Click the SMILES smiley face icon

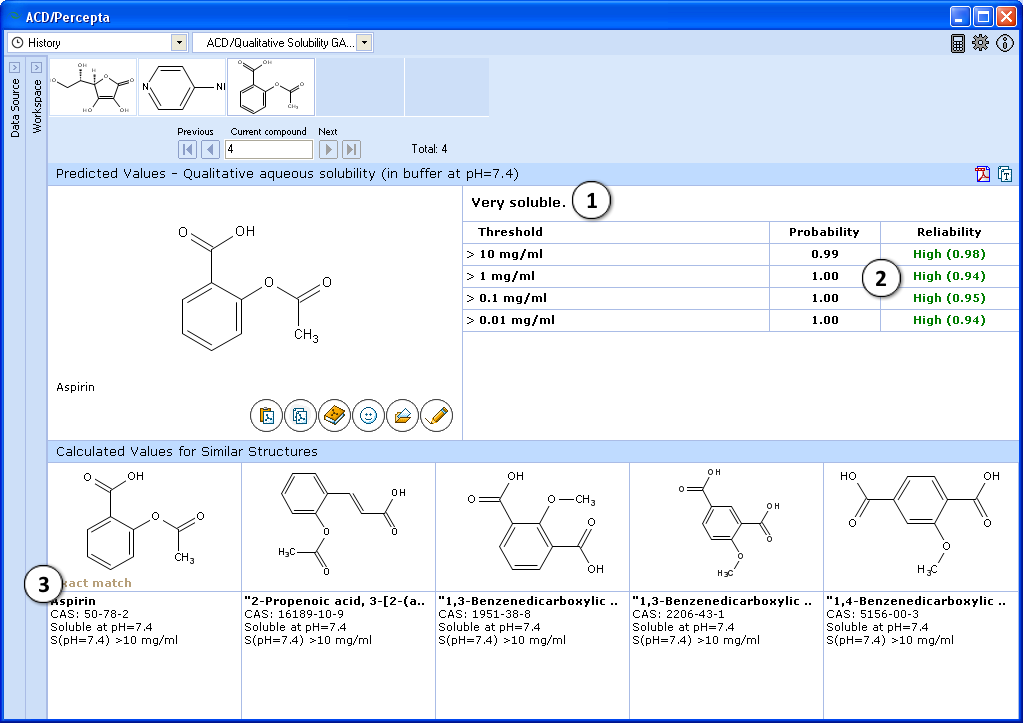coord(368,415)
